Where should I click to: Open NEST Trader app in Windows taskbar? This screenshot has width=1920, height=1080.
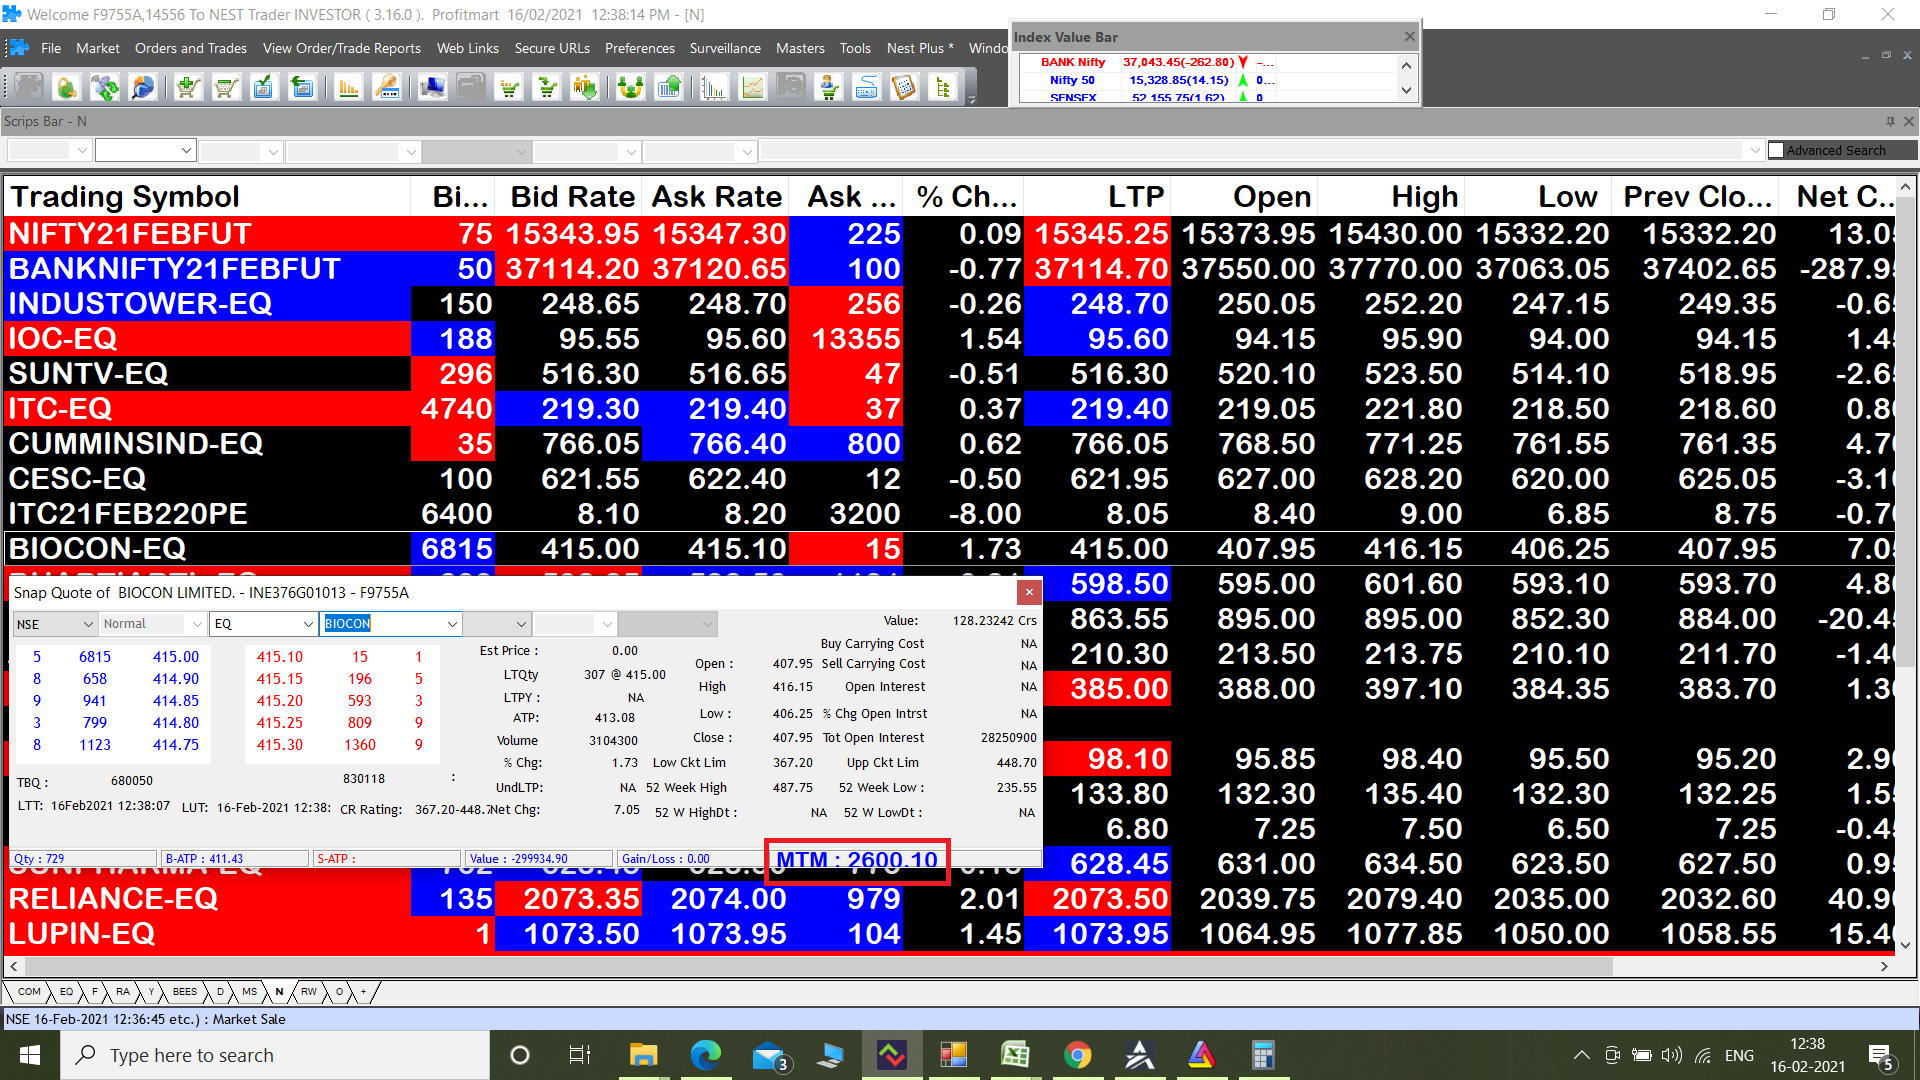(891, 1055)
